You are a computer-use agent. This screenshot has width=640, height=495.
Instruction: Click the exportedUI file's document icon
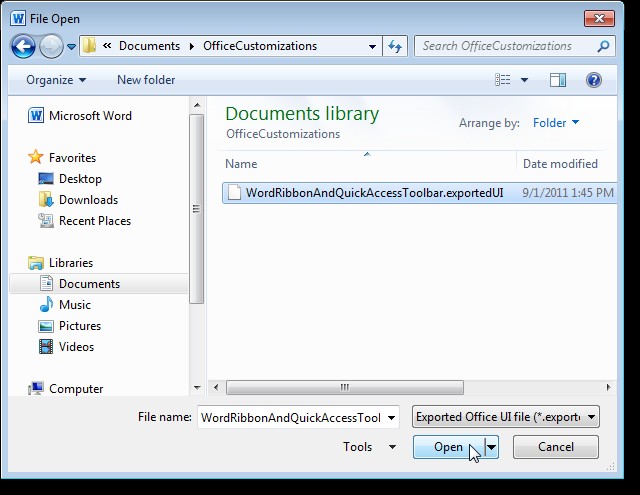coord(234,193)
